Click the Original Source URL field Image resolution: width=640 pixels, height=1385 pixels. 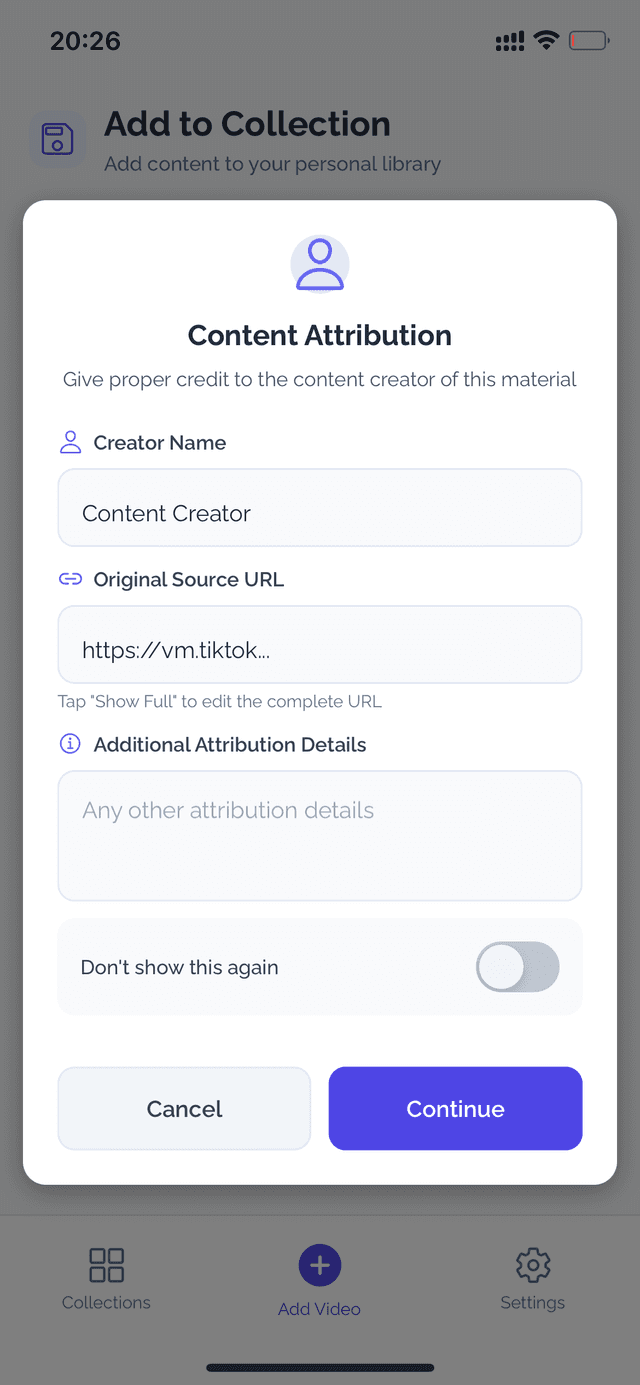click(x=319, y=644)
